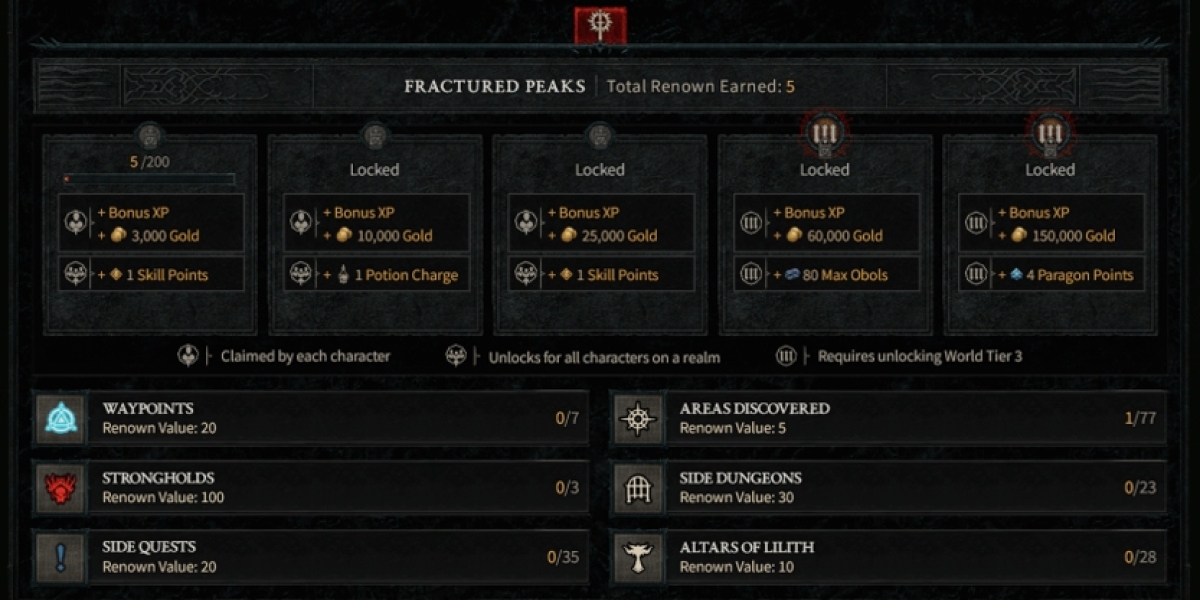
Task: Click the Areas Discovered compass icon
Action: (x=638, y=418)
